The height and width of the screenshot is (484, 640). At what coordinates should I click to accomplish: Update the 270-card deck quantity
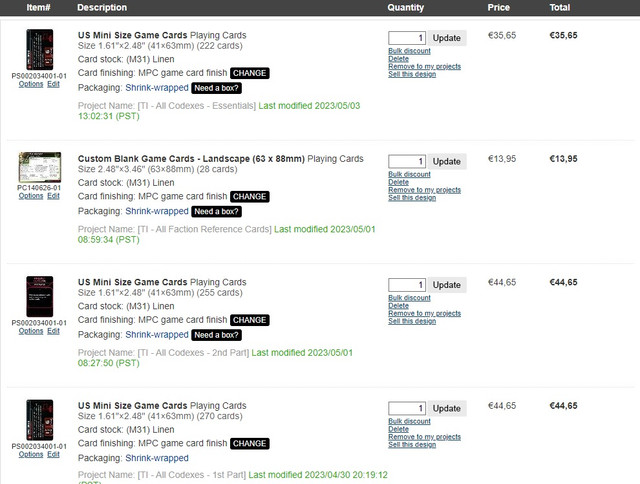(447, 409)
